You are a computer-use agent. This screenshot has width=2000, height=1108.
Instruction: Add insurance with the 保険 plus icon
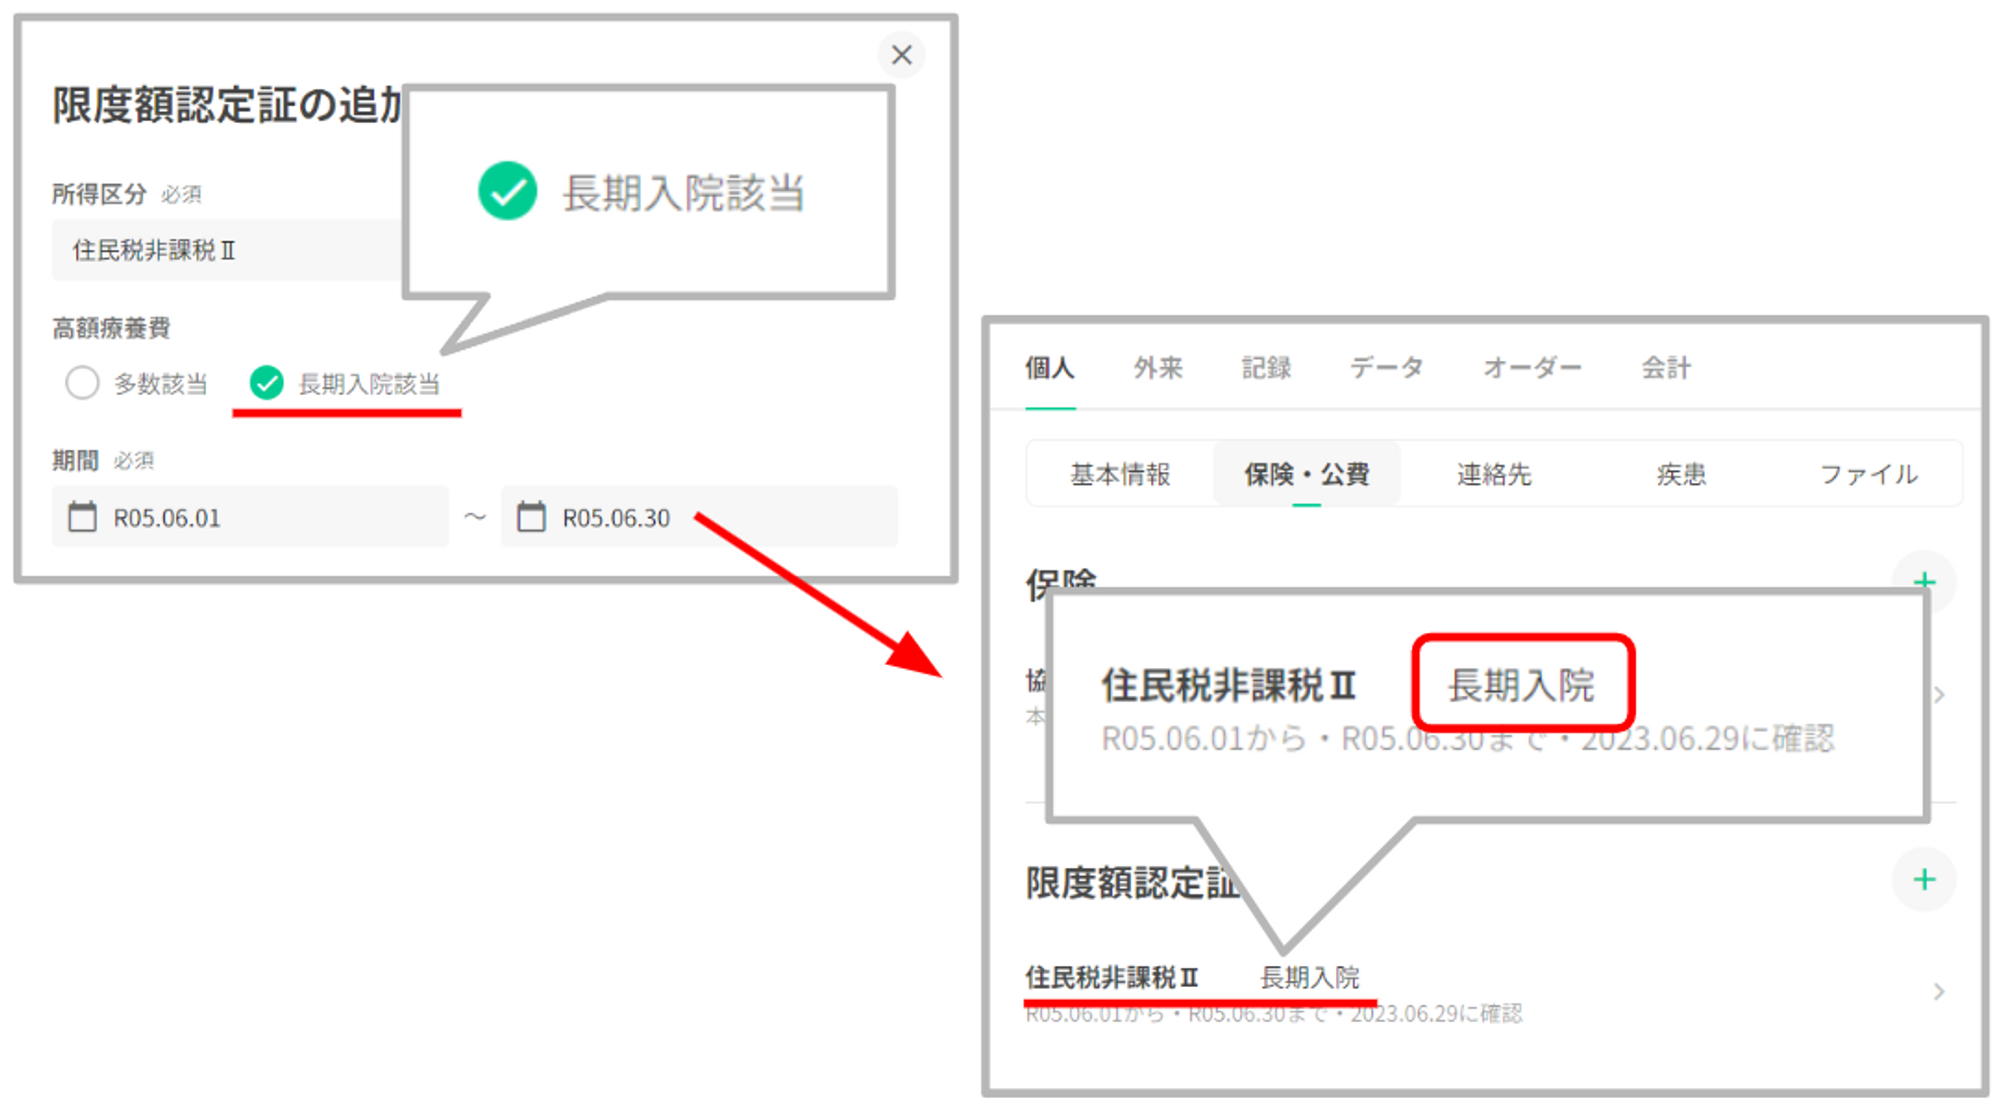(x=1924, y=580)
